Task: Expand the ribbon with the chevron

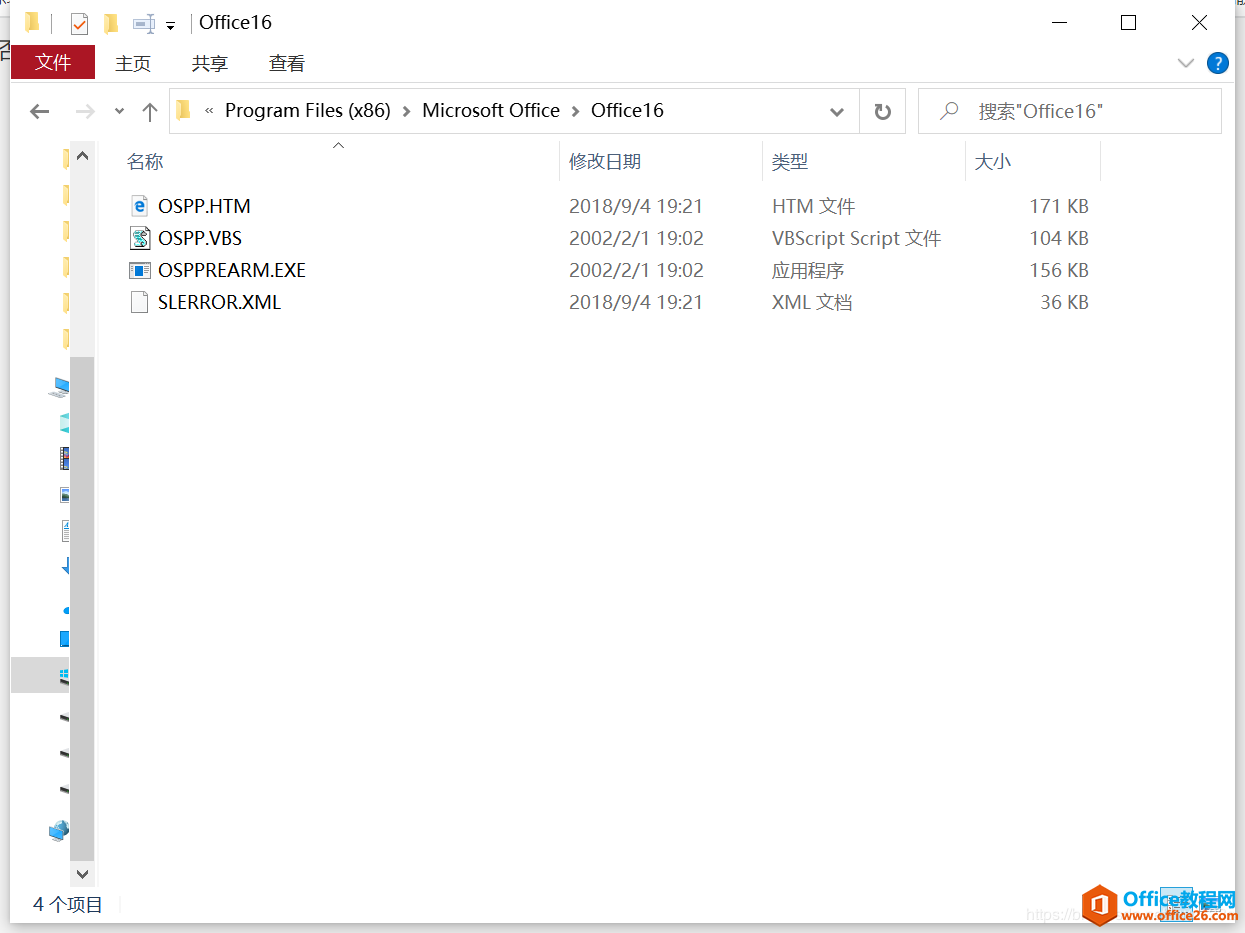Action: pos(1186,63)
